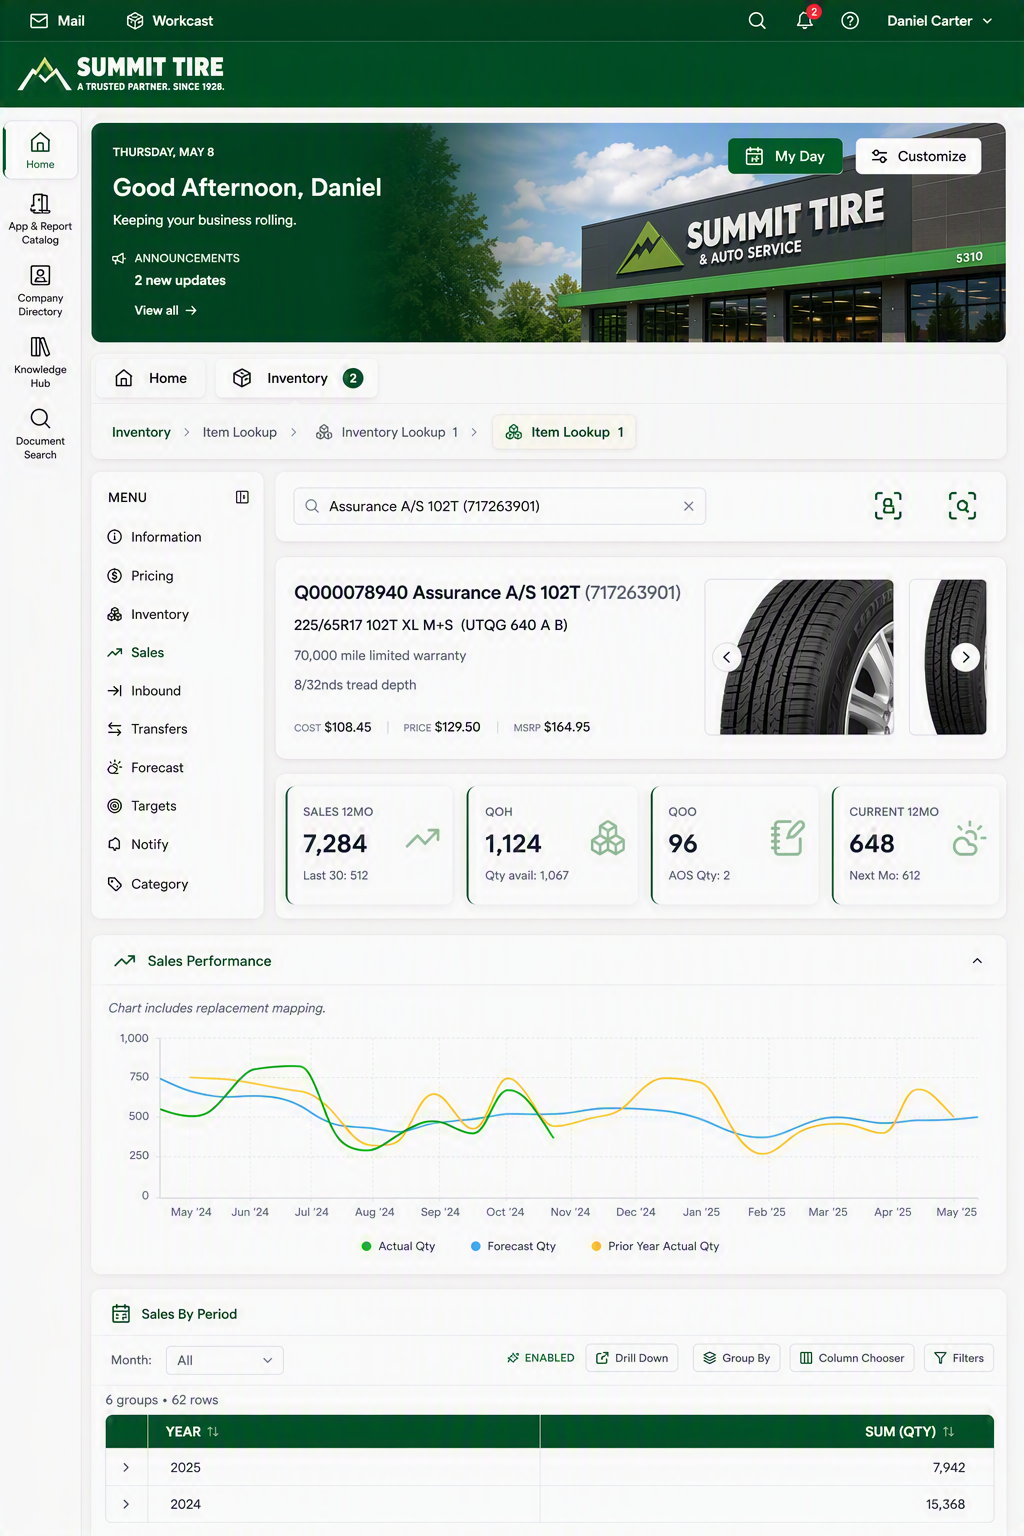The width and height of the screenshot is (1024, 1536).
Task: Click the Drill Down button
Action: click(632, 1358)
